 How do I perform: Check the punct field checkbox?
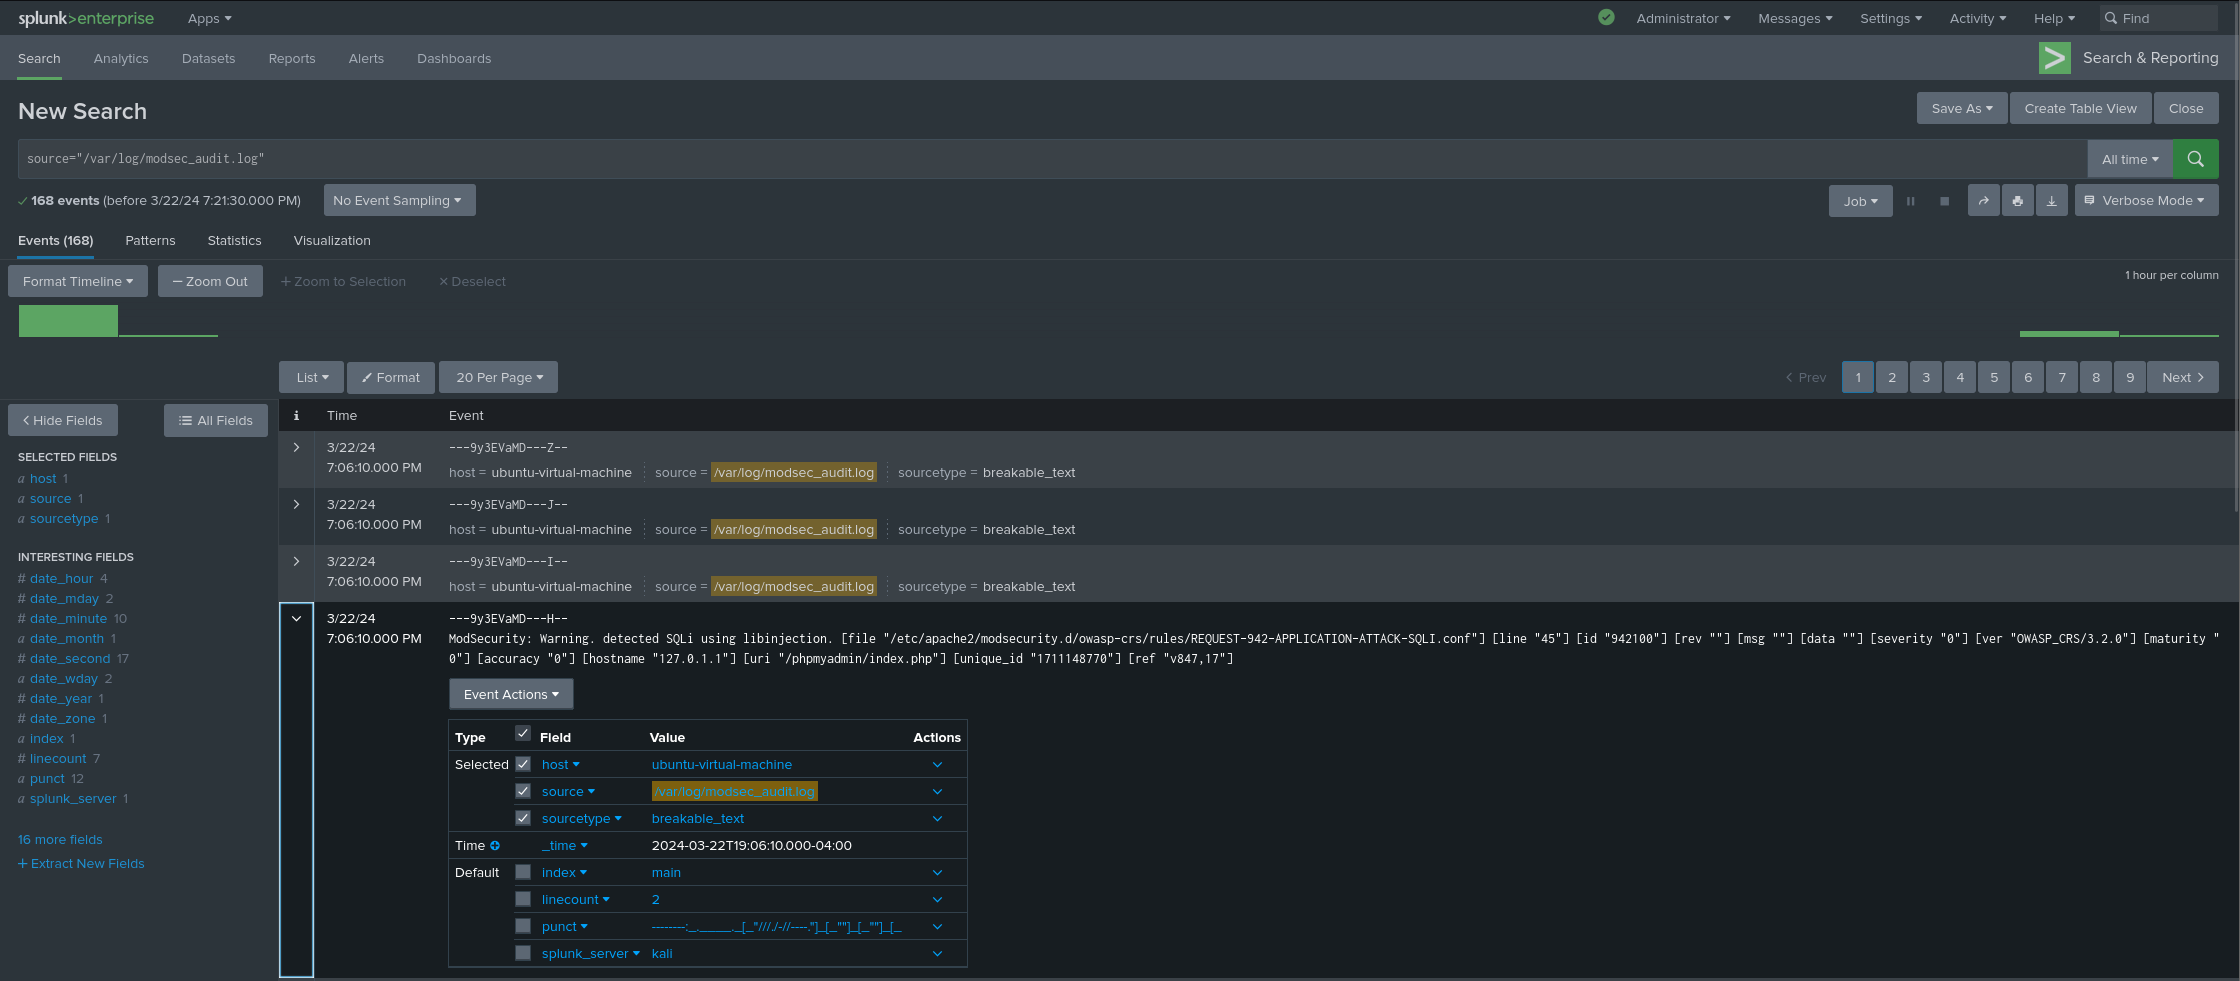pos(522,926)
